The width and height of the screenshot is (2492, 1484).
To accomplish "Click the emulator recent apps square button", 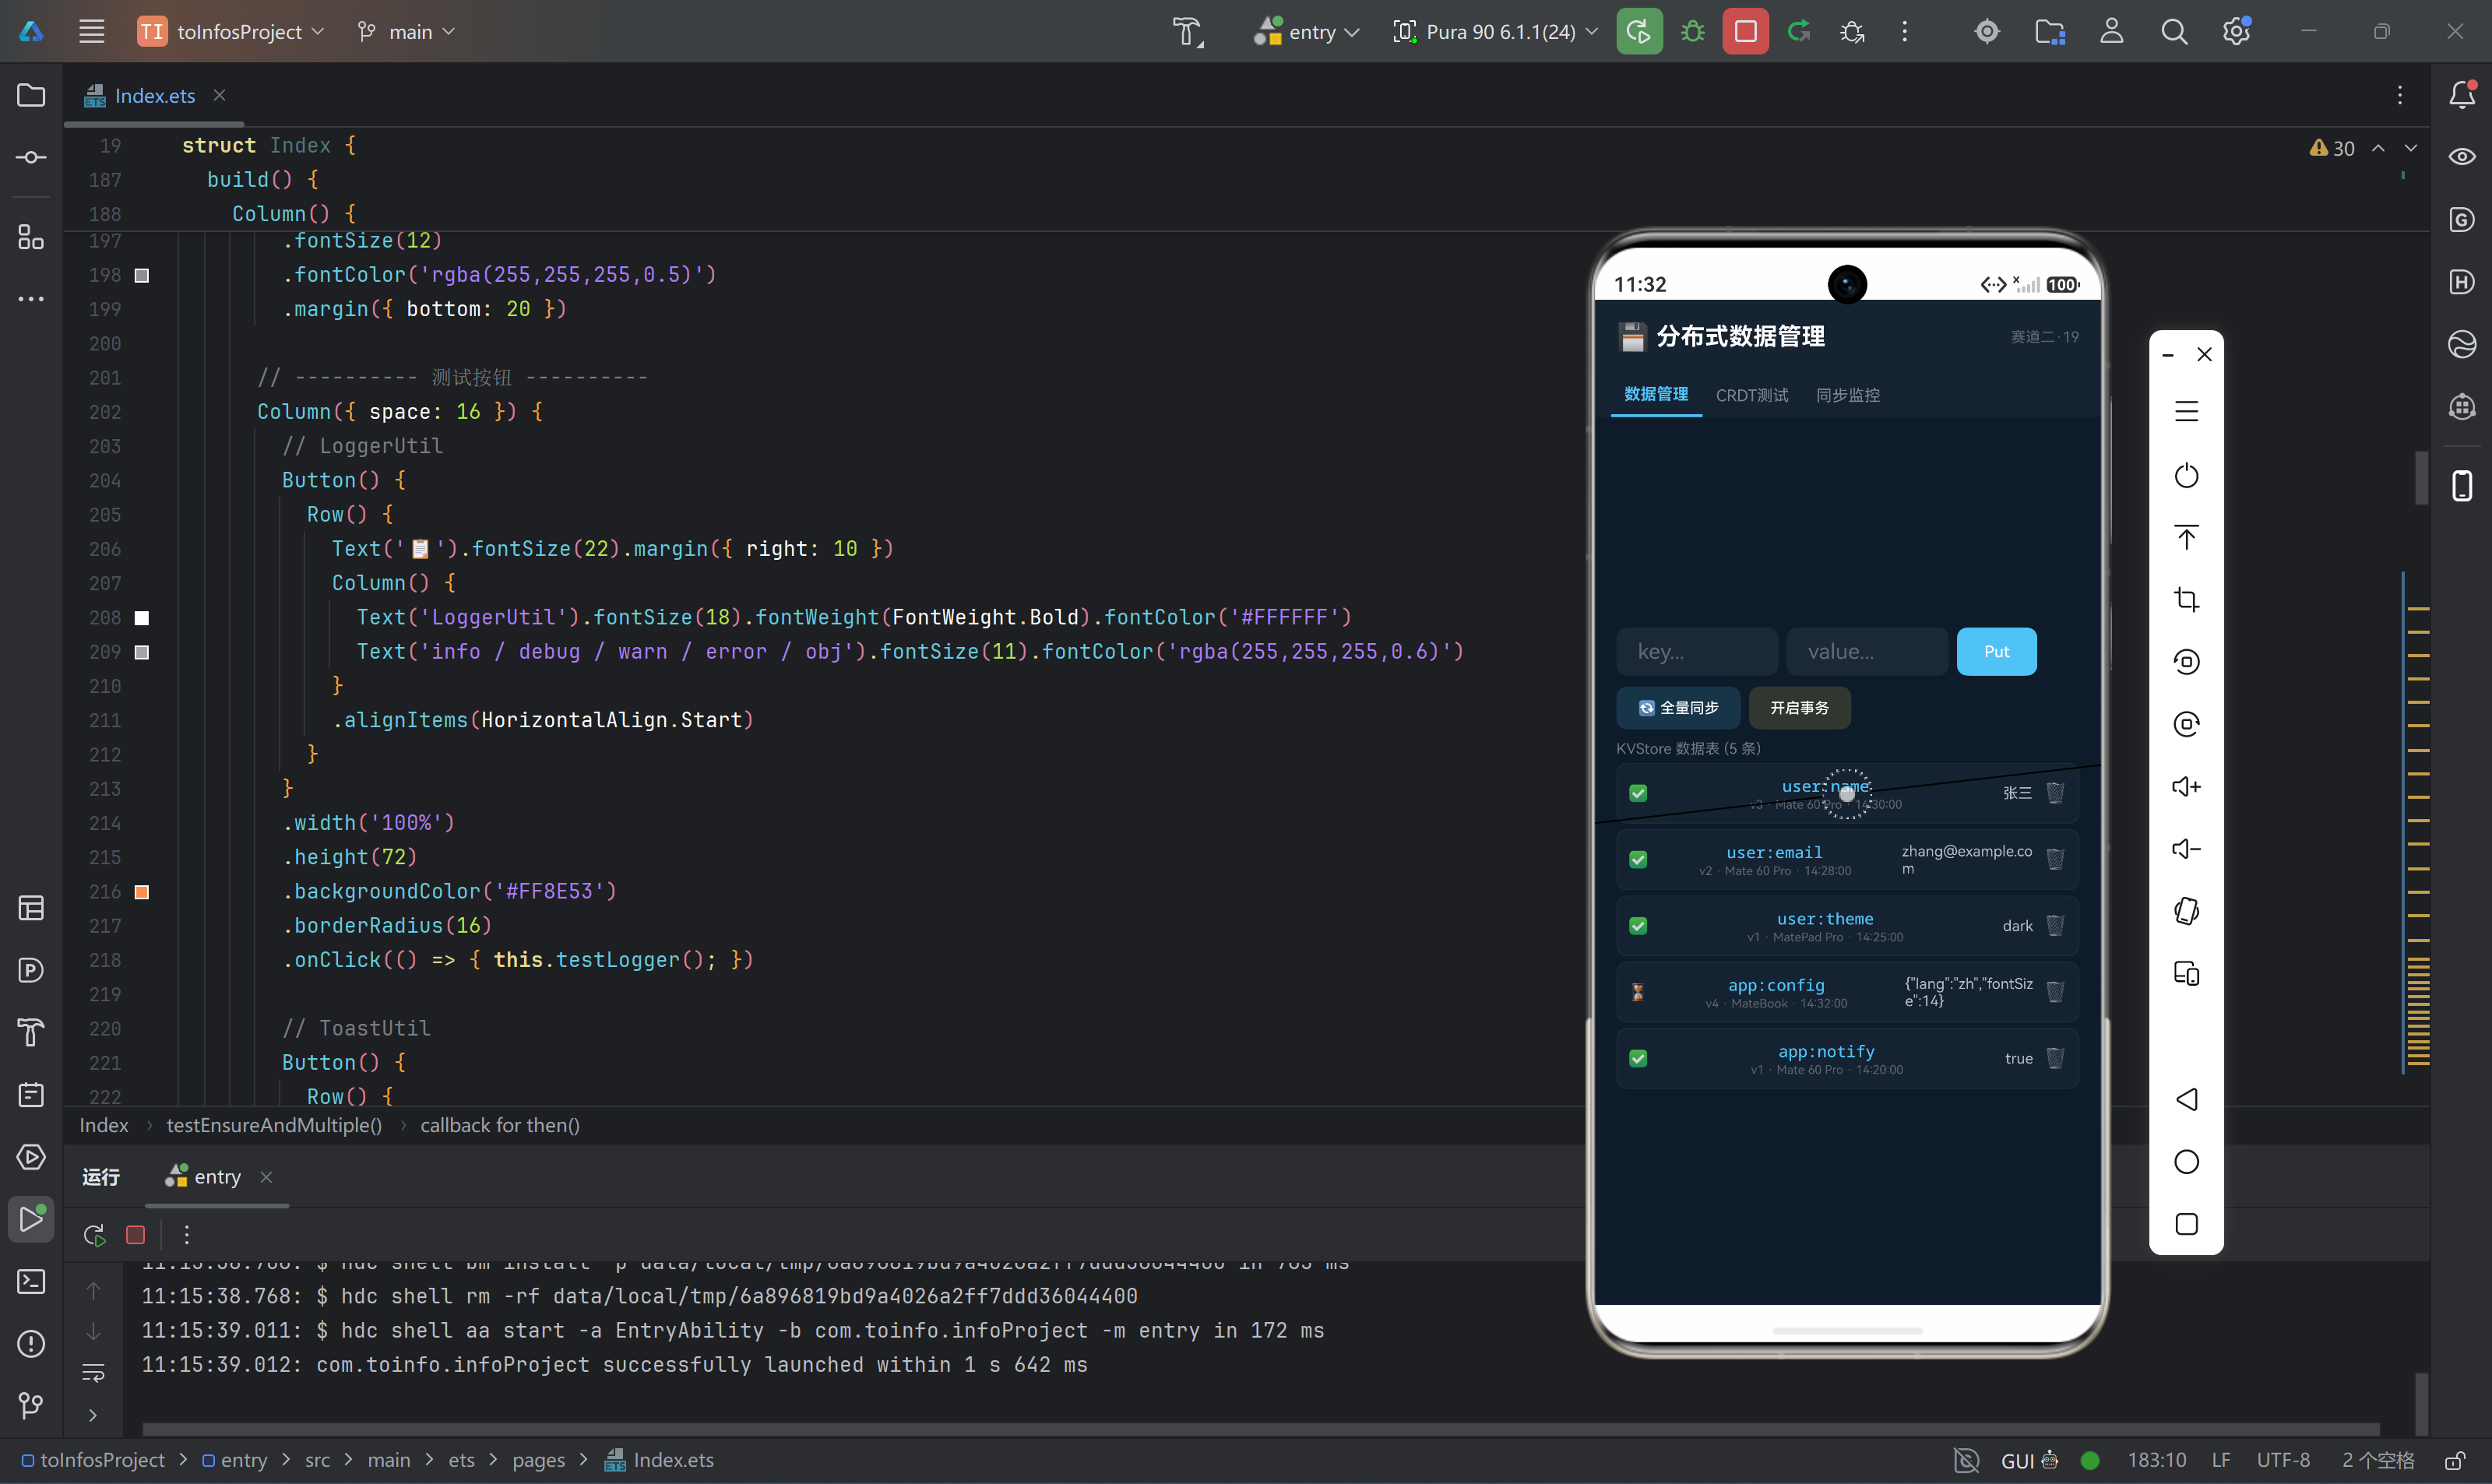I will [2186, 1224].
